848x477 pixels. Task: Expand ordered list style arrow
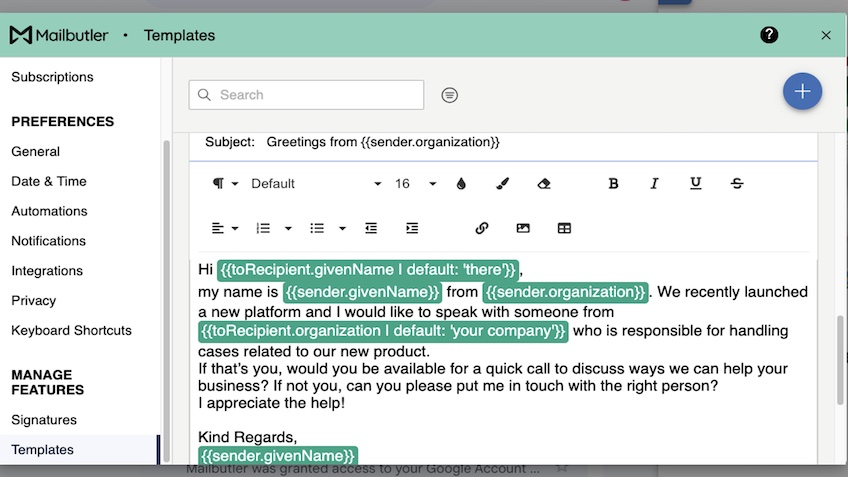[288, 229]
